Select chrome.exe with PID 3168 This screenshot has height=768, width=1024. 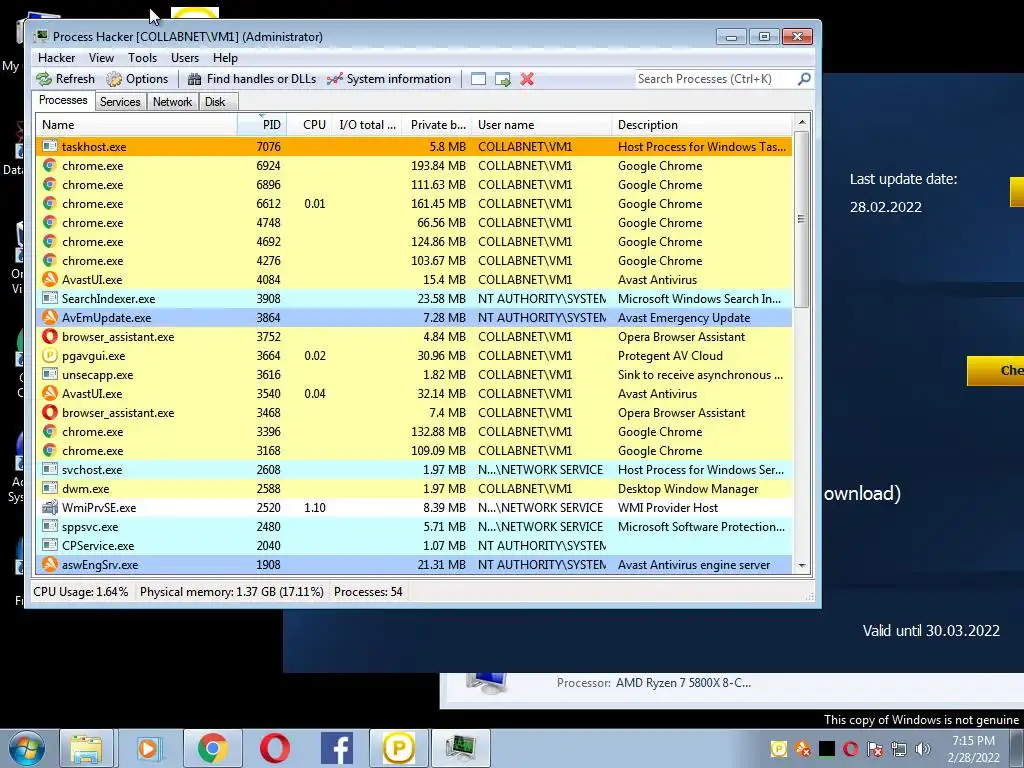[x=414, y=451]
